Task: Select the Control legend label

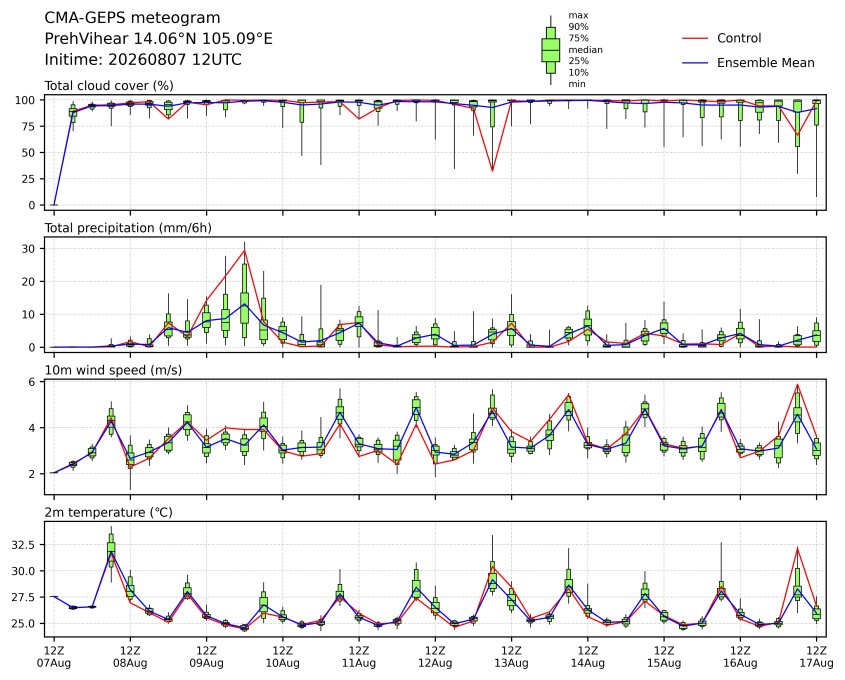Action: pyautogui.click(x=739, y=38)
